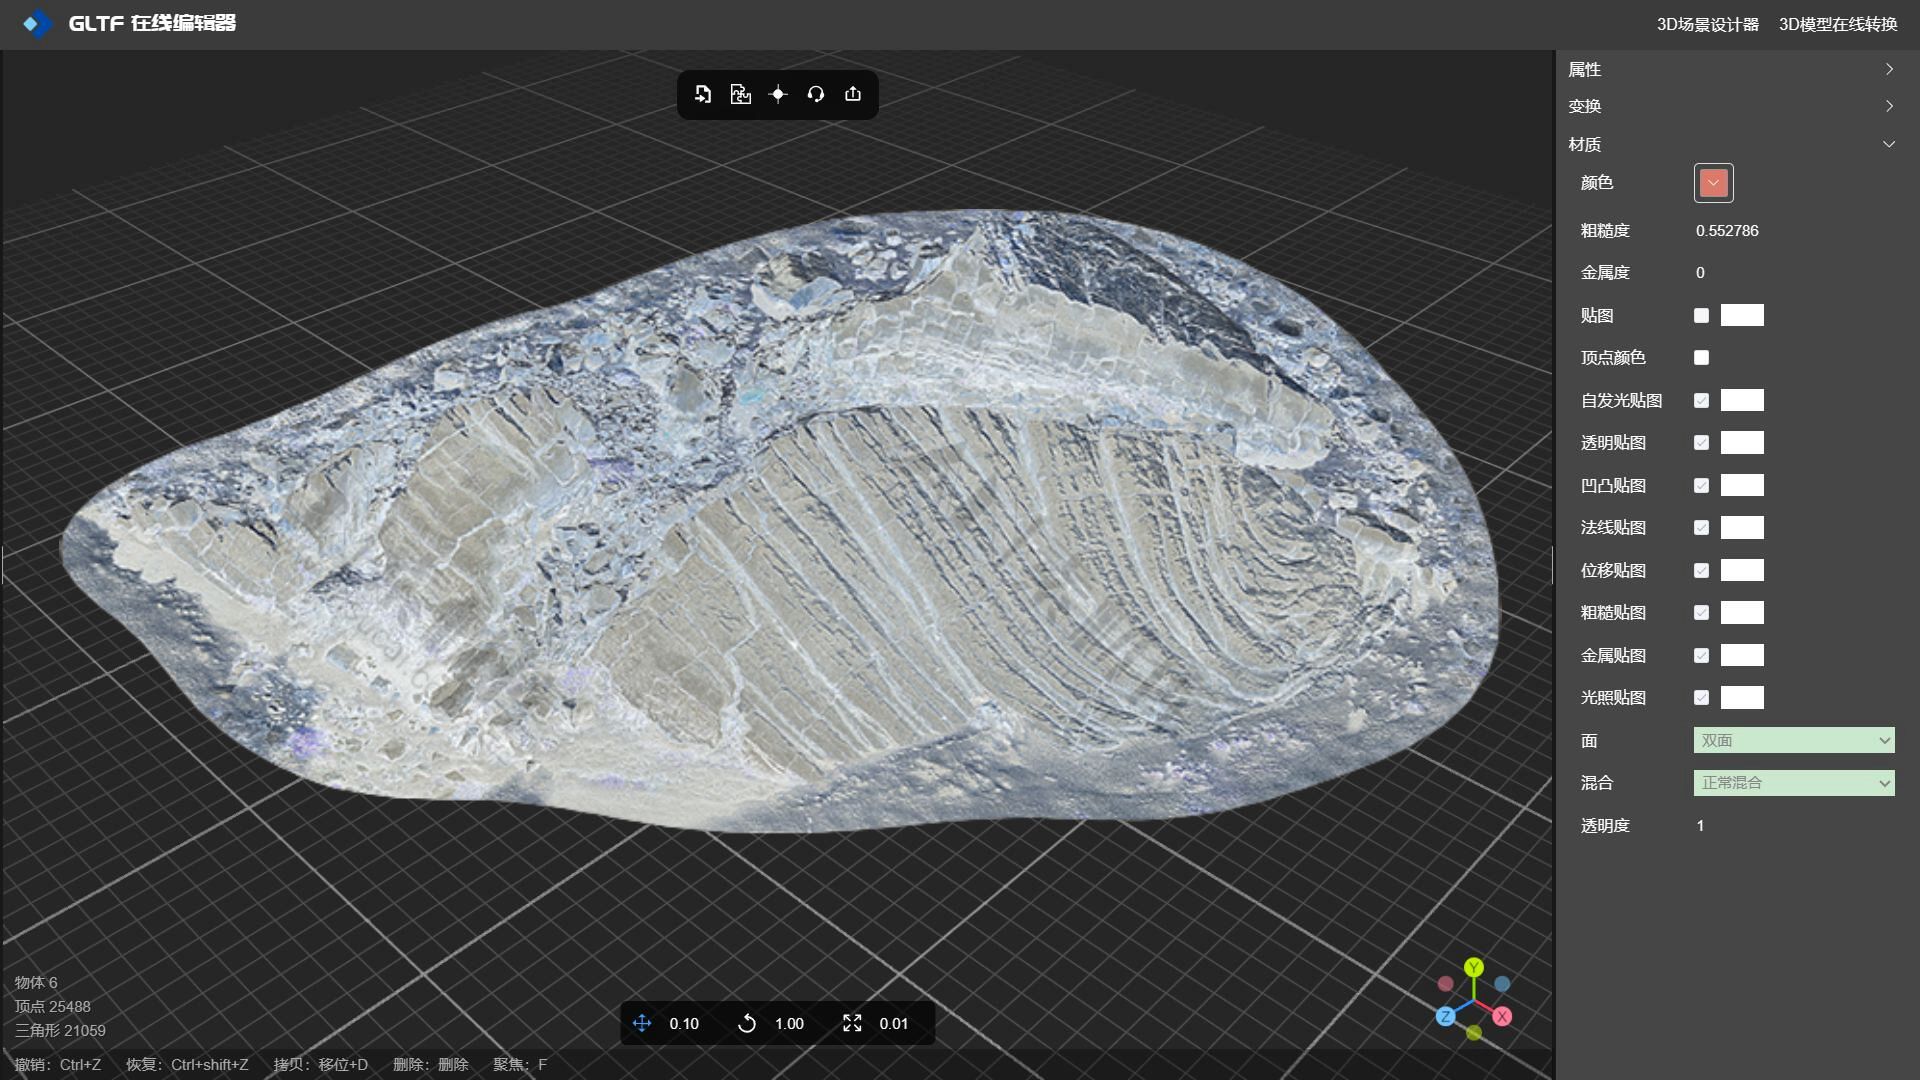Open the 混合 正常混合 dropdown
The width and height of the screenshot is (1920, 1080).
(x=1794, y=783)
